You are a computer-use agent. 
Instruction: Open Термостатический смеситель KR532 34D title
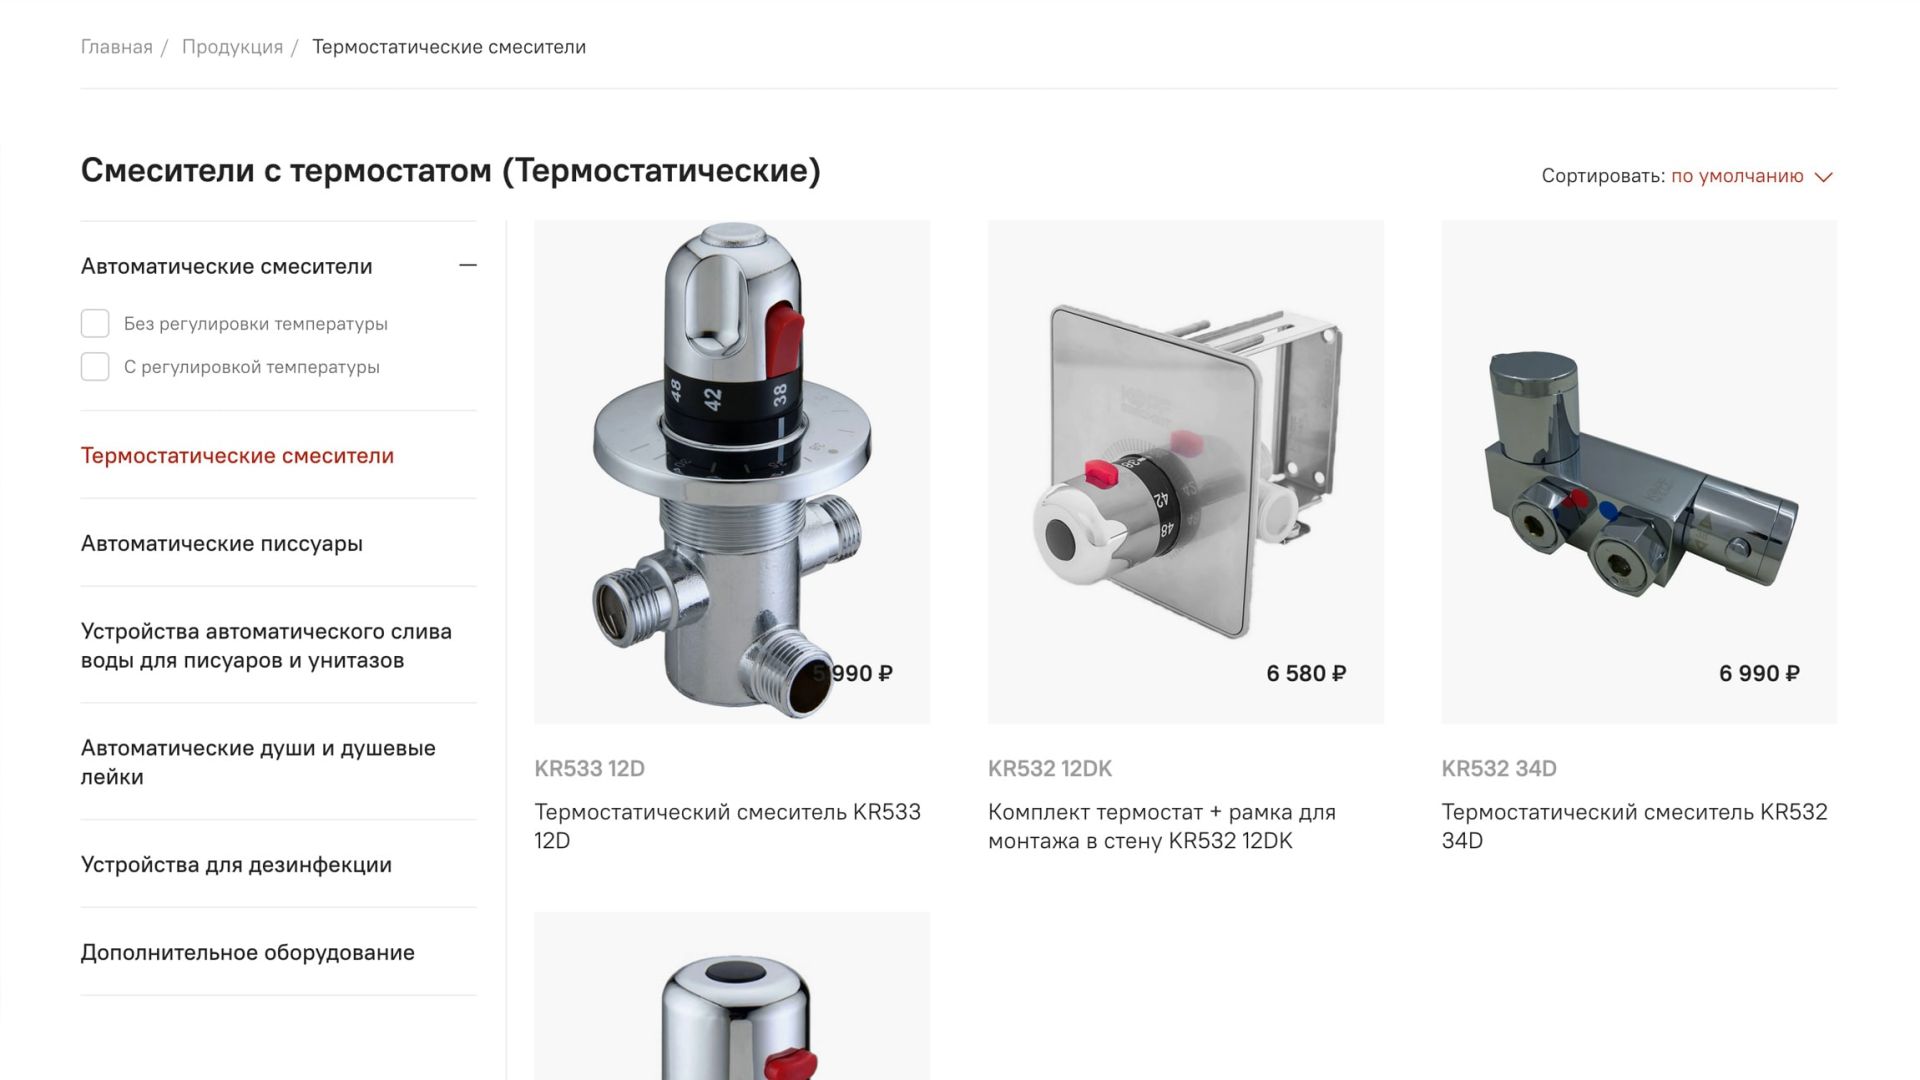[x=1635, y=826]
